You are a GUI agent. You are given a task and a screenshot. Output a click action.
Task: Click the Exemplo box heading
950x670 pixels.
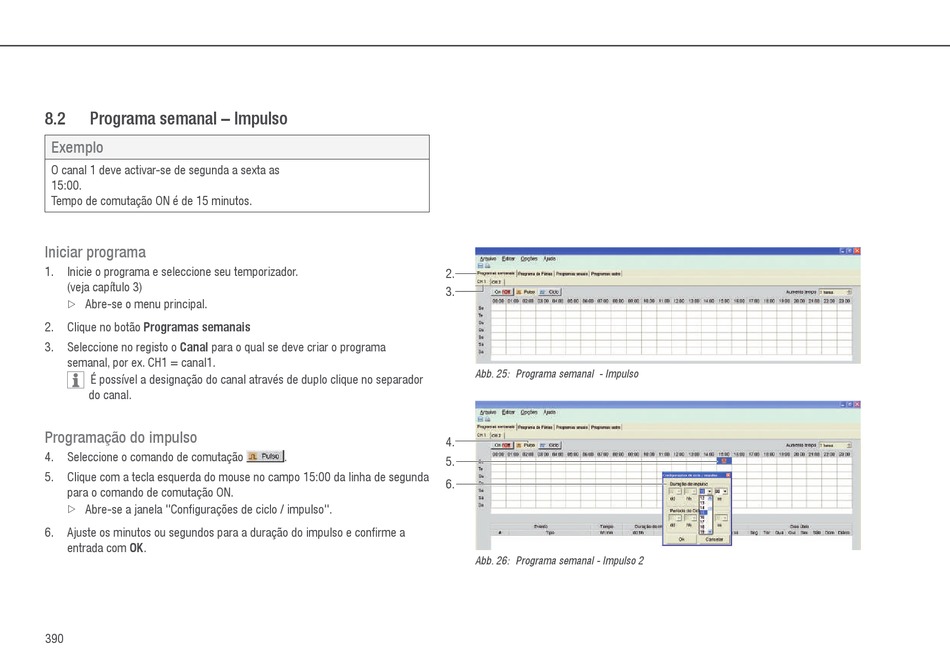77,147
